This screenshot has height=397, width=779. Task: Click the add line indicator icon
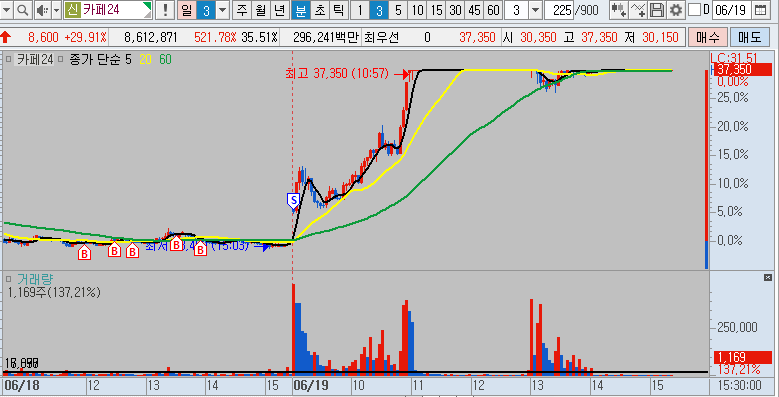tap(638, 10)
